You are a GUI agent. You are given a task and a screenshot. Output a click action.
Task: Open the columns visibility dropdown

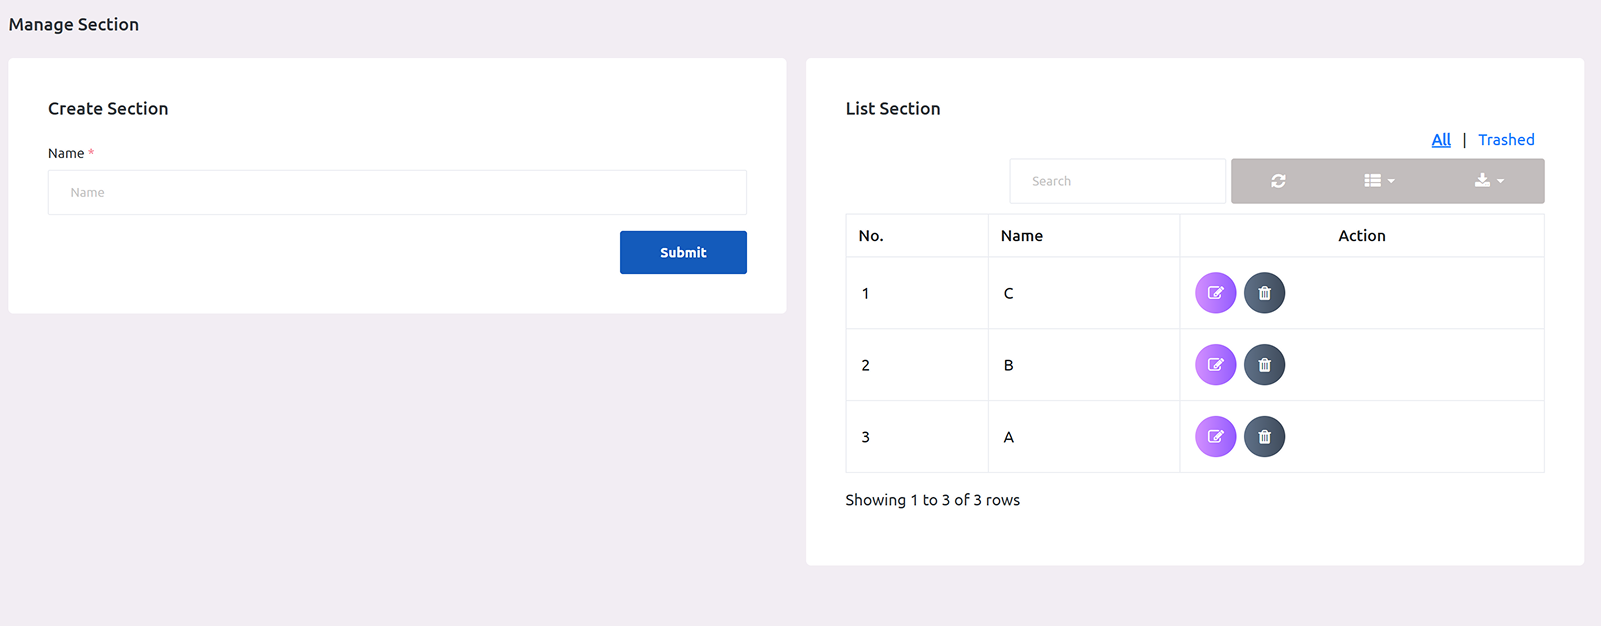[1379, 181]
